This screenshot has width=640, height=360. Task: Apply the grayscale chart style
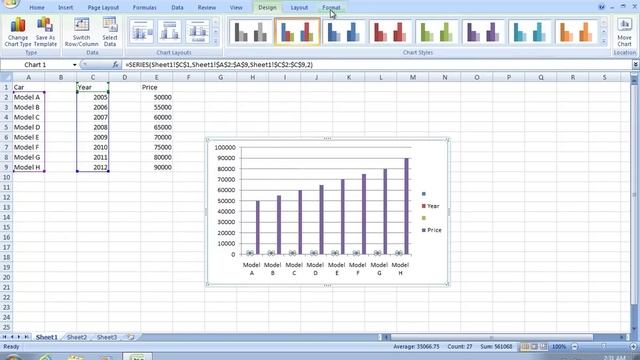coord(250,32)
